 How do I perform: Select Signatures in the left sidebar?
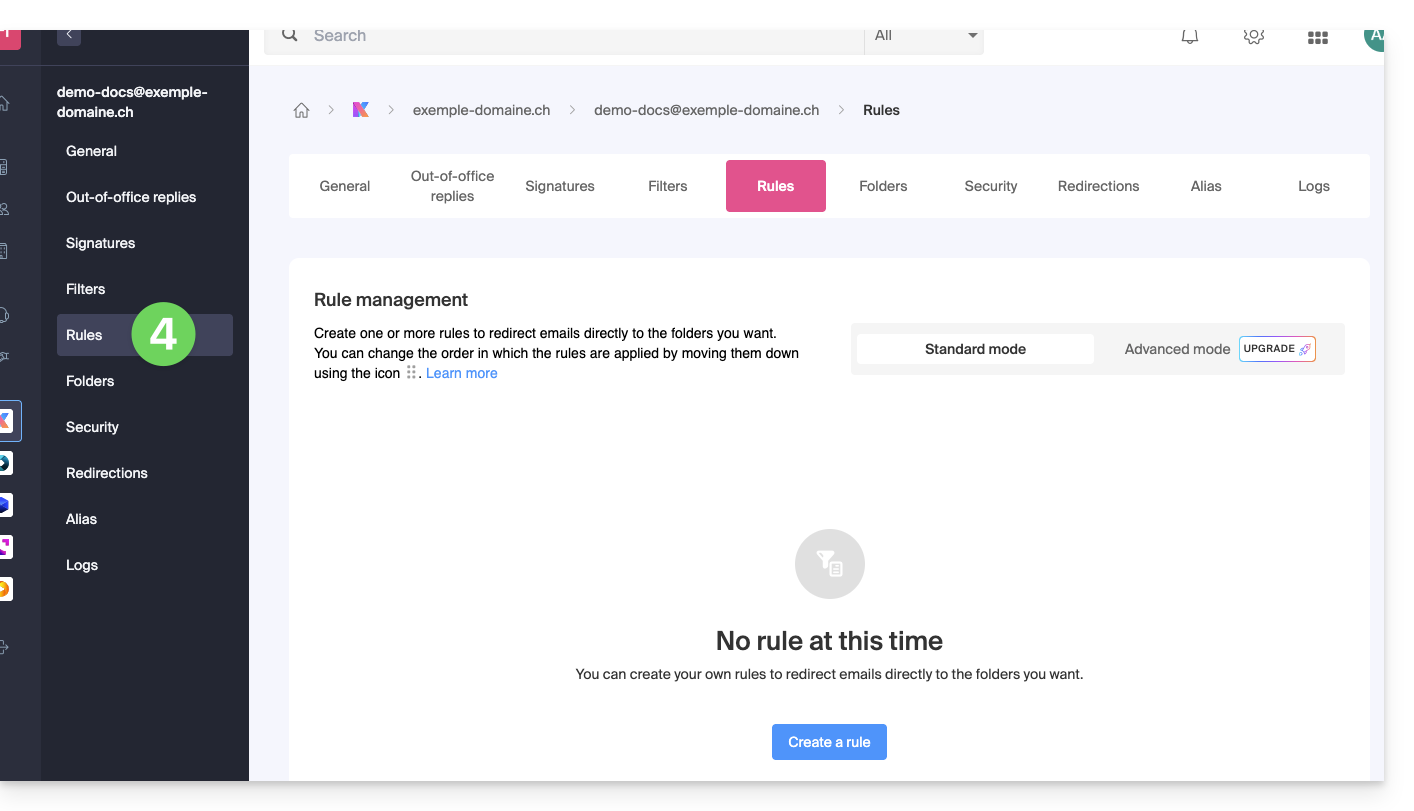[100, 243]
